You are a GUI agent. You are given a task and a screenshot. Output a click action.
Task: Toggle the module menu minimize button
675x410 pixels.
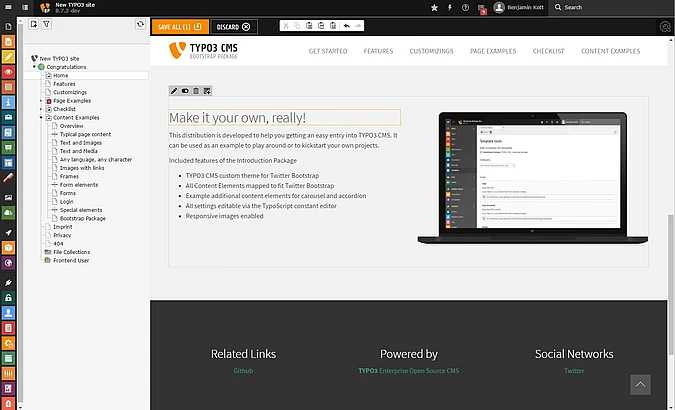point(8,7)
